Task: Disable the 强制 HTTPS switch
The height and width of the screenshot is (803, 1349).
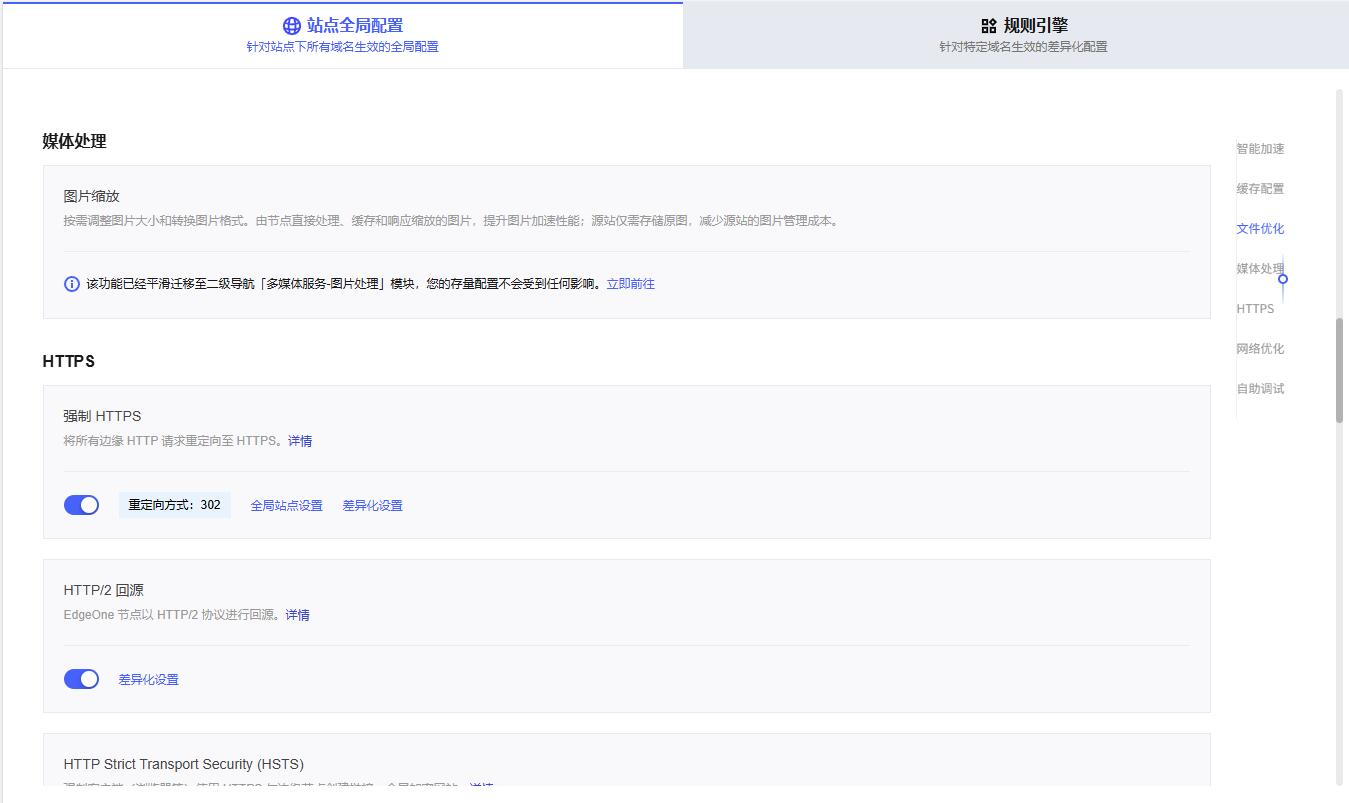Action: (x=81, y=505)
